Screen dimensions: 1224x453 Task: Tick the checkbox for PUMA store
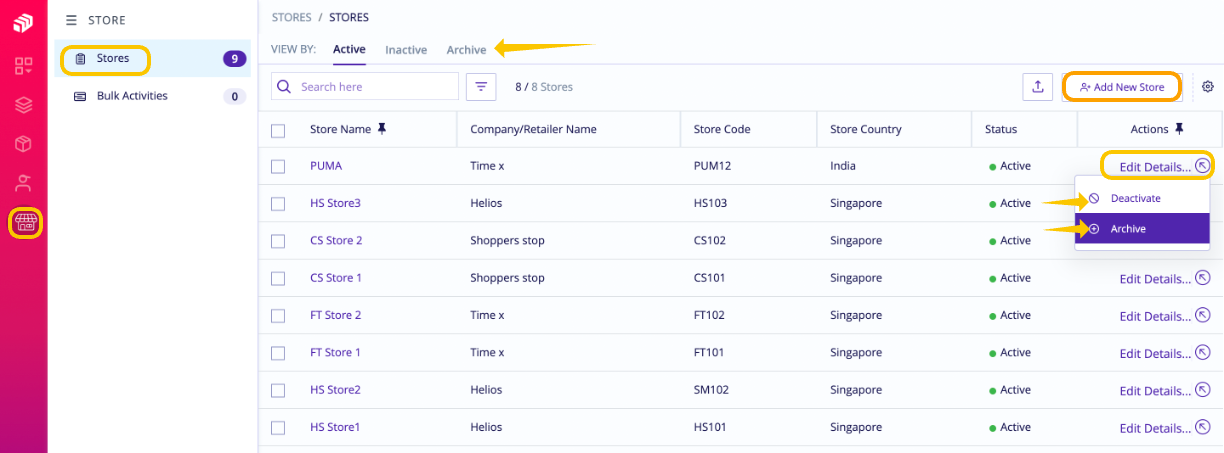pos(278,166)
